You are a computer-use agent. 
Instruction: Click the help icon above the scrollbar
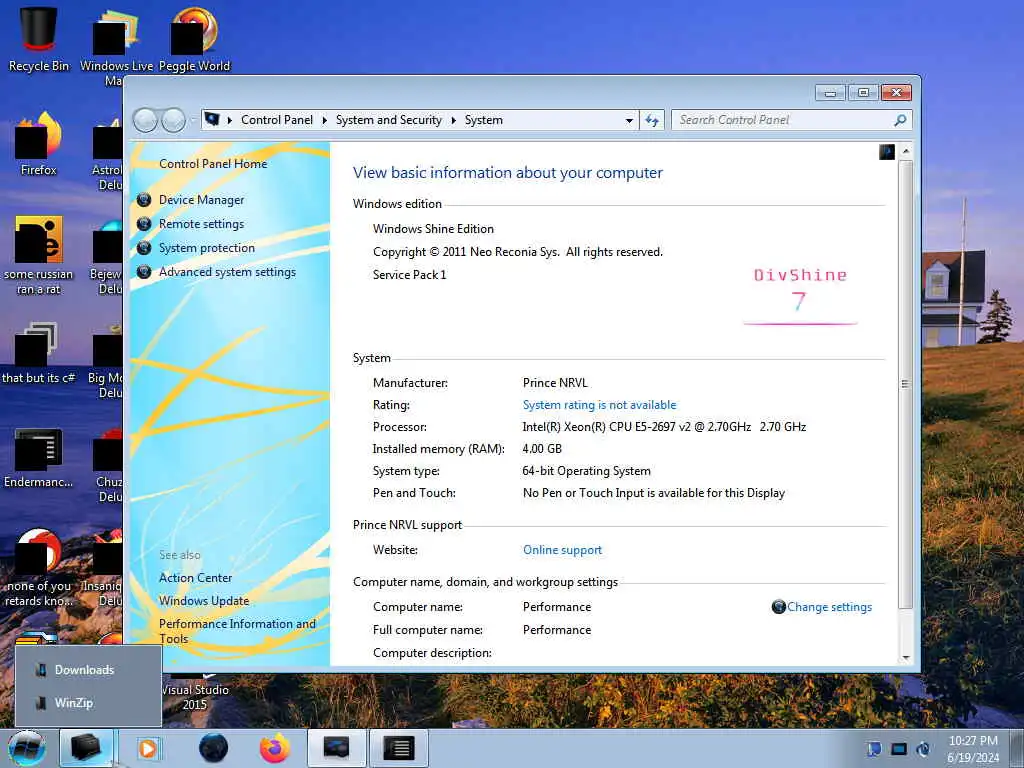coord(887,152)
